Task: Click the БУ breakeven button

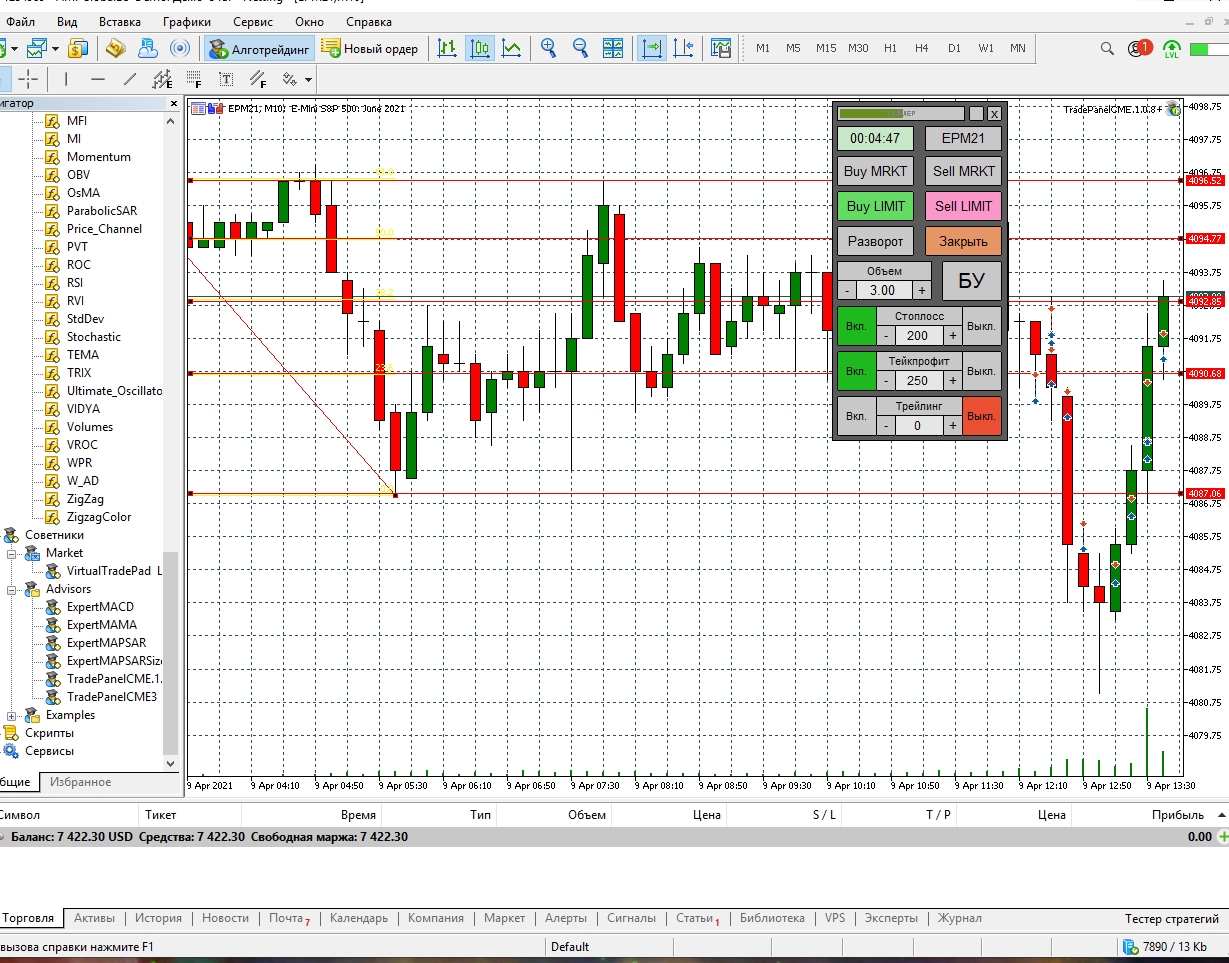Action: tap(971, 281)
